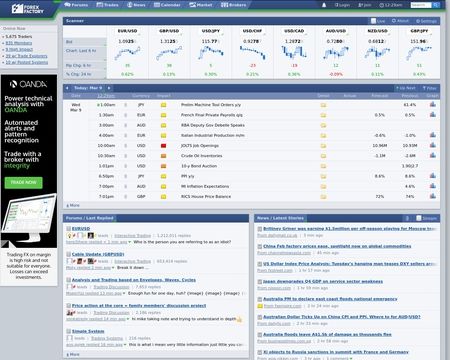Open the calendar Filter button
Viewport: 450px width, 360px height.
pyautogui.click(x=429, y=88)
